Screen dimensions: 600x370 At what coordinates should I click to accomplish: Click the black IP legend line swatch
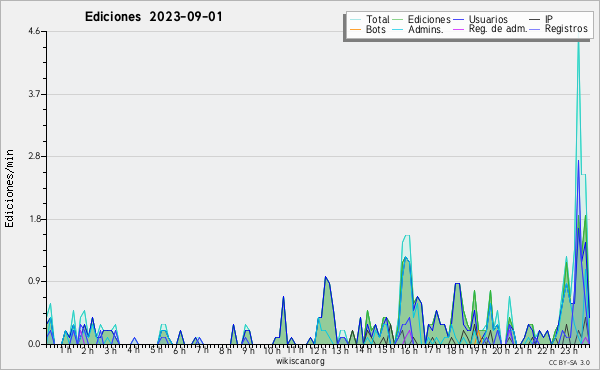tap(535, 20)
